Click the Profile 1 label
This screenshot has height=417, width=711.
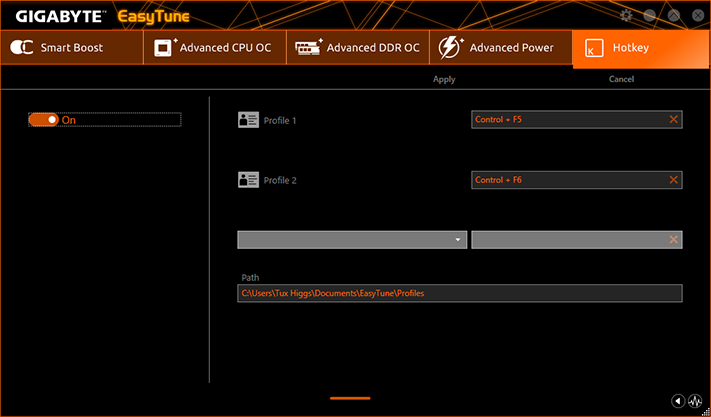click(280, 121)
